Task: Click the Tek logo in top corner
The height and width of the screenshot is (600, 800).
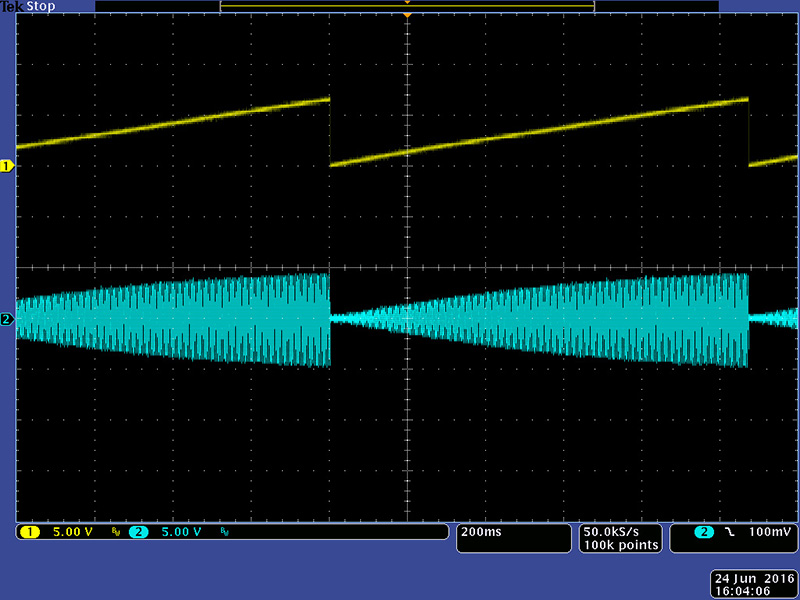Action: click(11, 6)
